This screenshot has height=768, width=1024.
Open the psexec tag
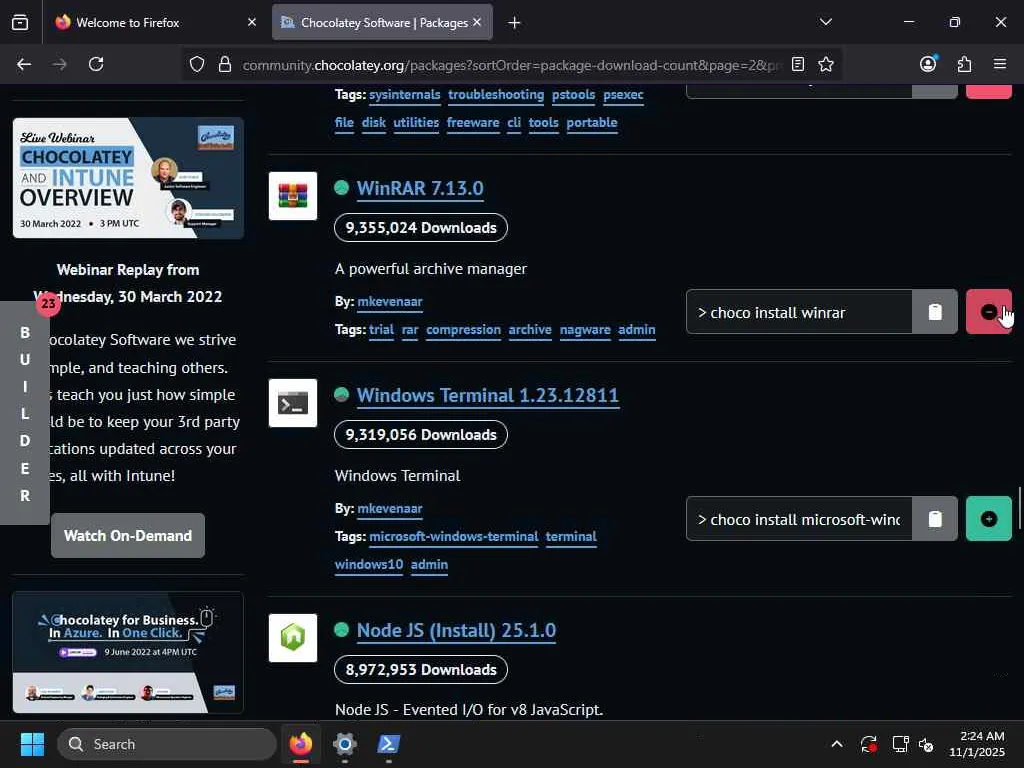(x=623, y=95)
